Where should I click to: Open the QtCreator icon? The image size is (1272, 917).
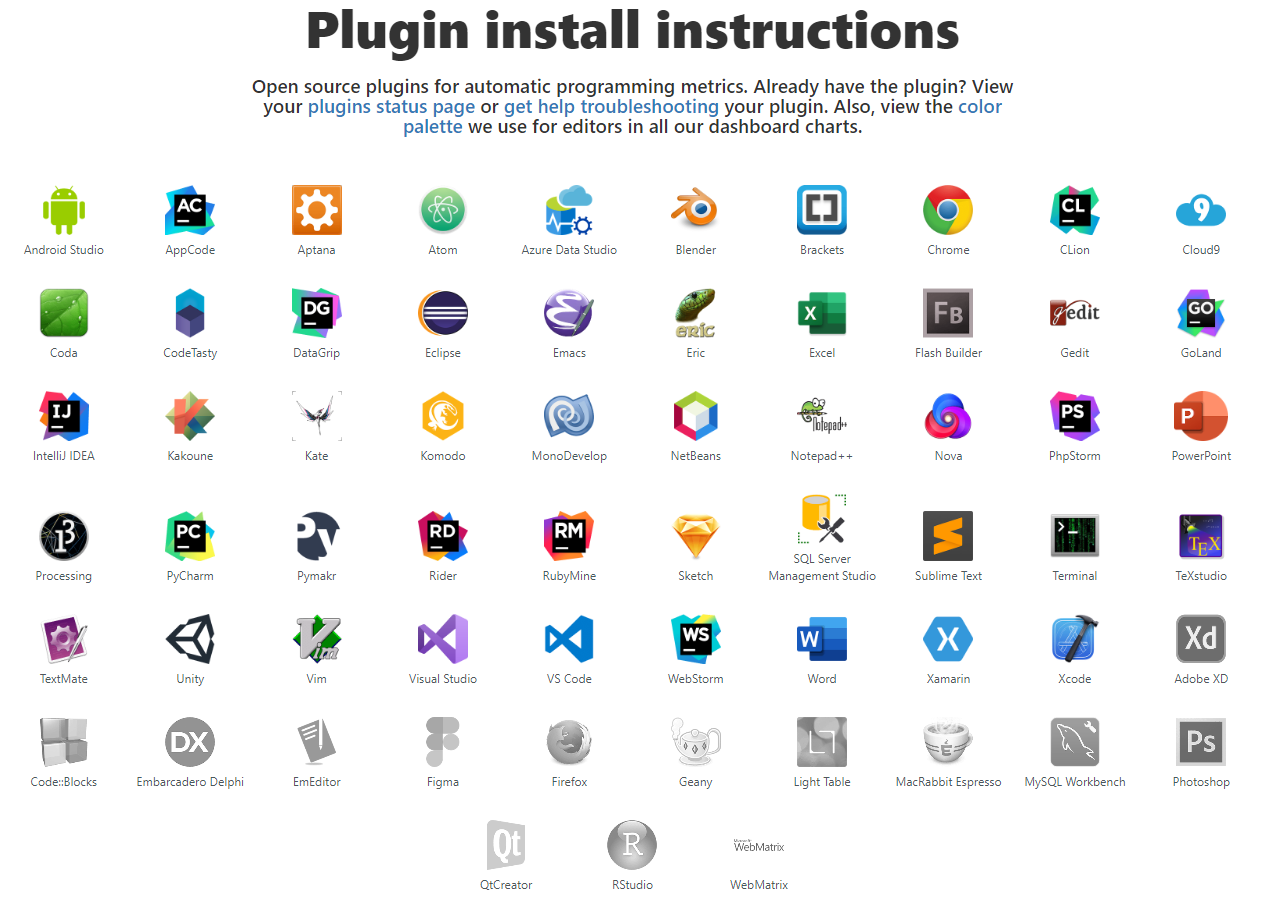506,845
